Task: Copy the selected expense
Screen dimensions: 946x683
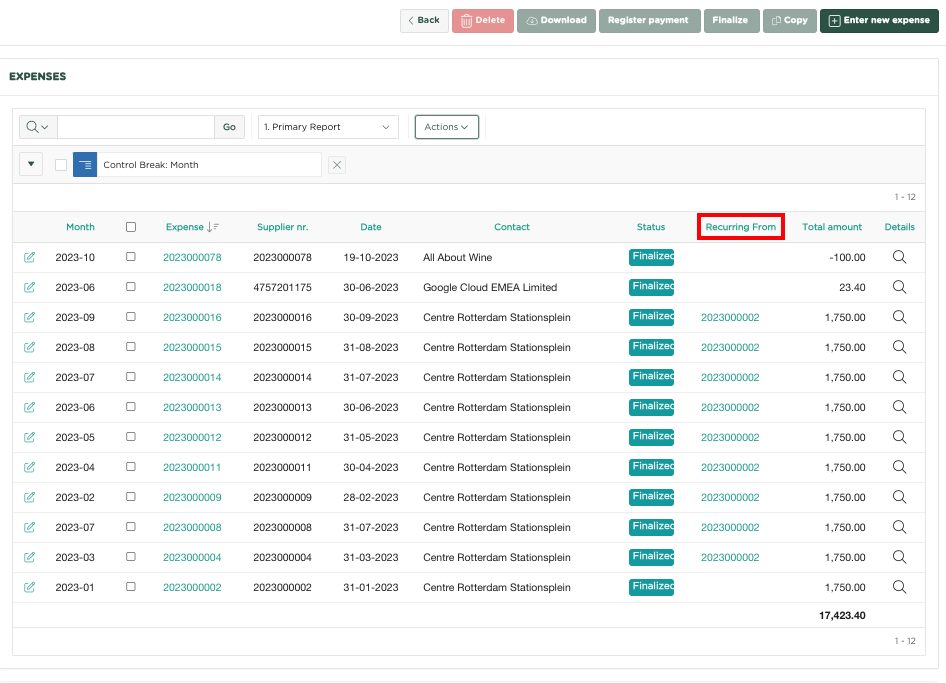Action: pyautogui.click(x=790, y=21)
